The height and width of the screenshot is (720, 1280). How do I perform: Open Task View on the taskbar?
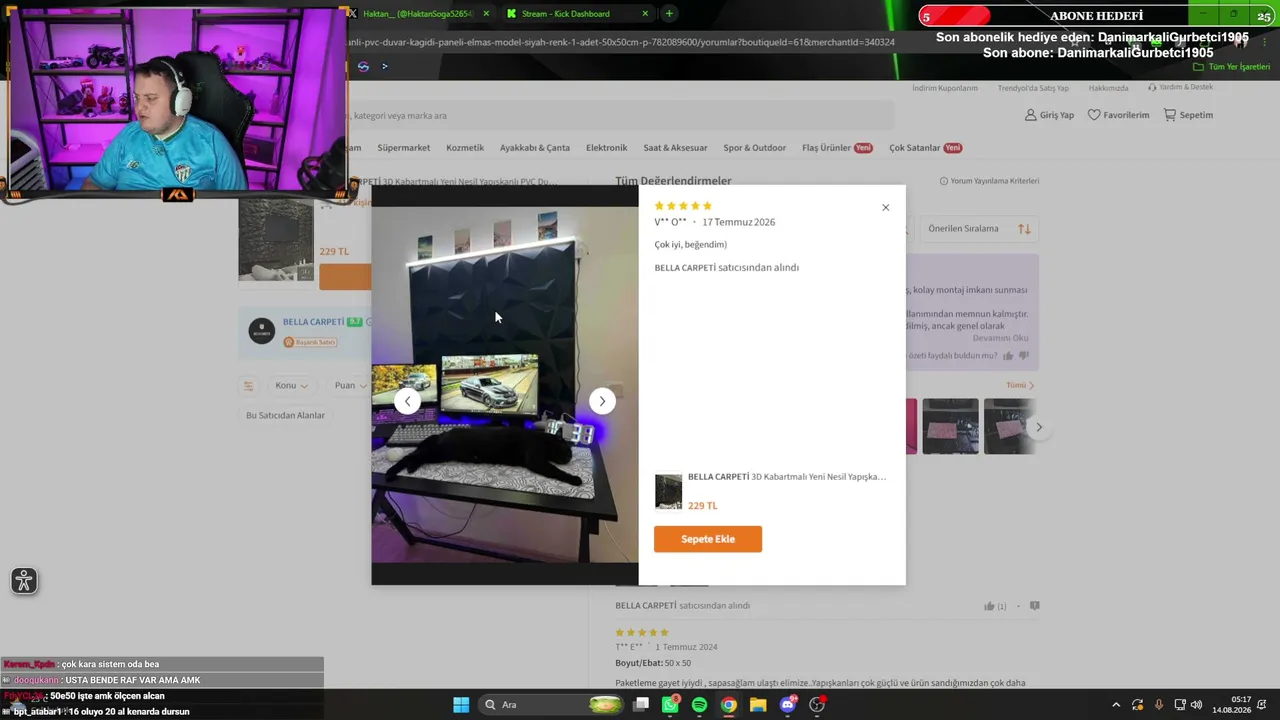[x=641, y=705]
